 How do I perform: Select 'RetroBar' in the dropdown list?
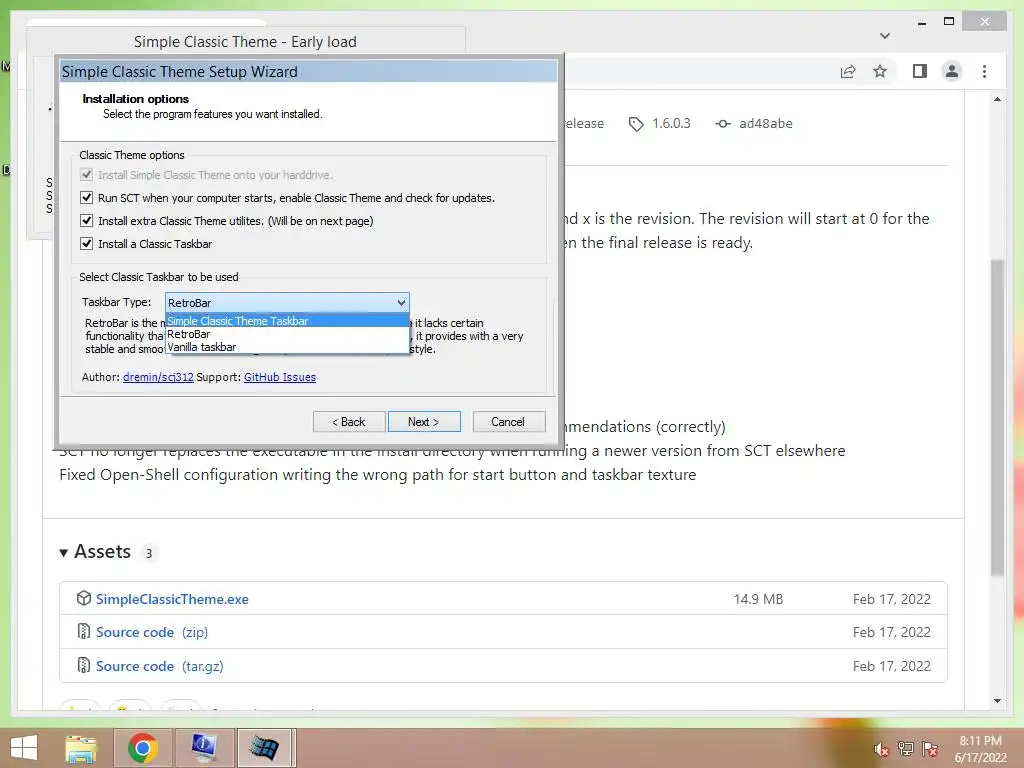287,334
